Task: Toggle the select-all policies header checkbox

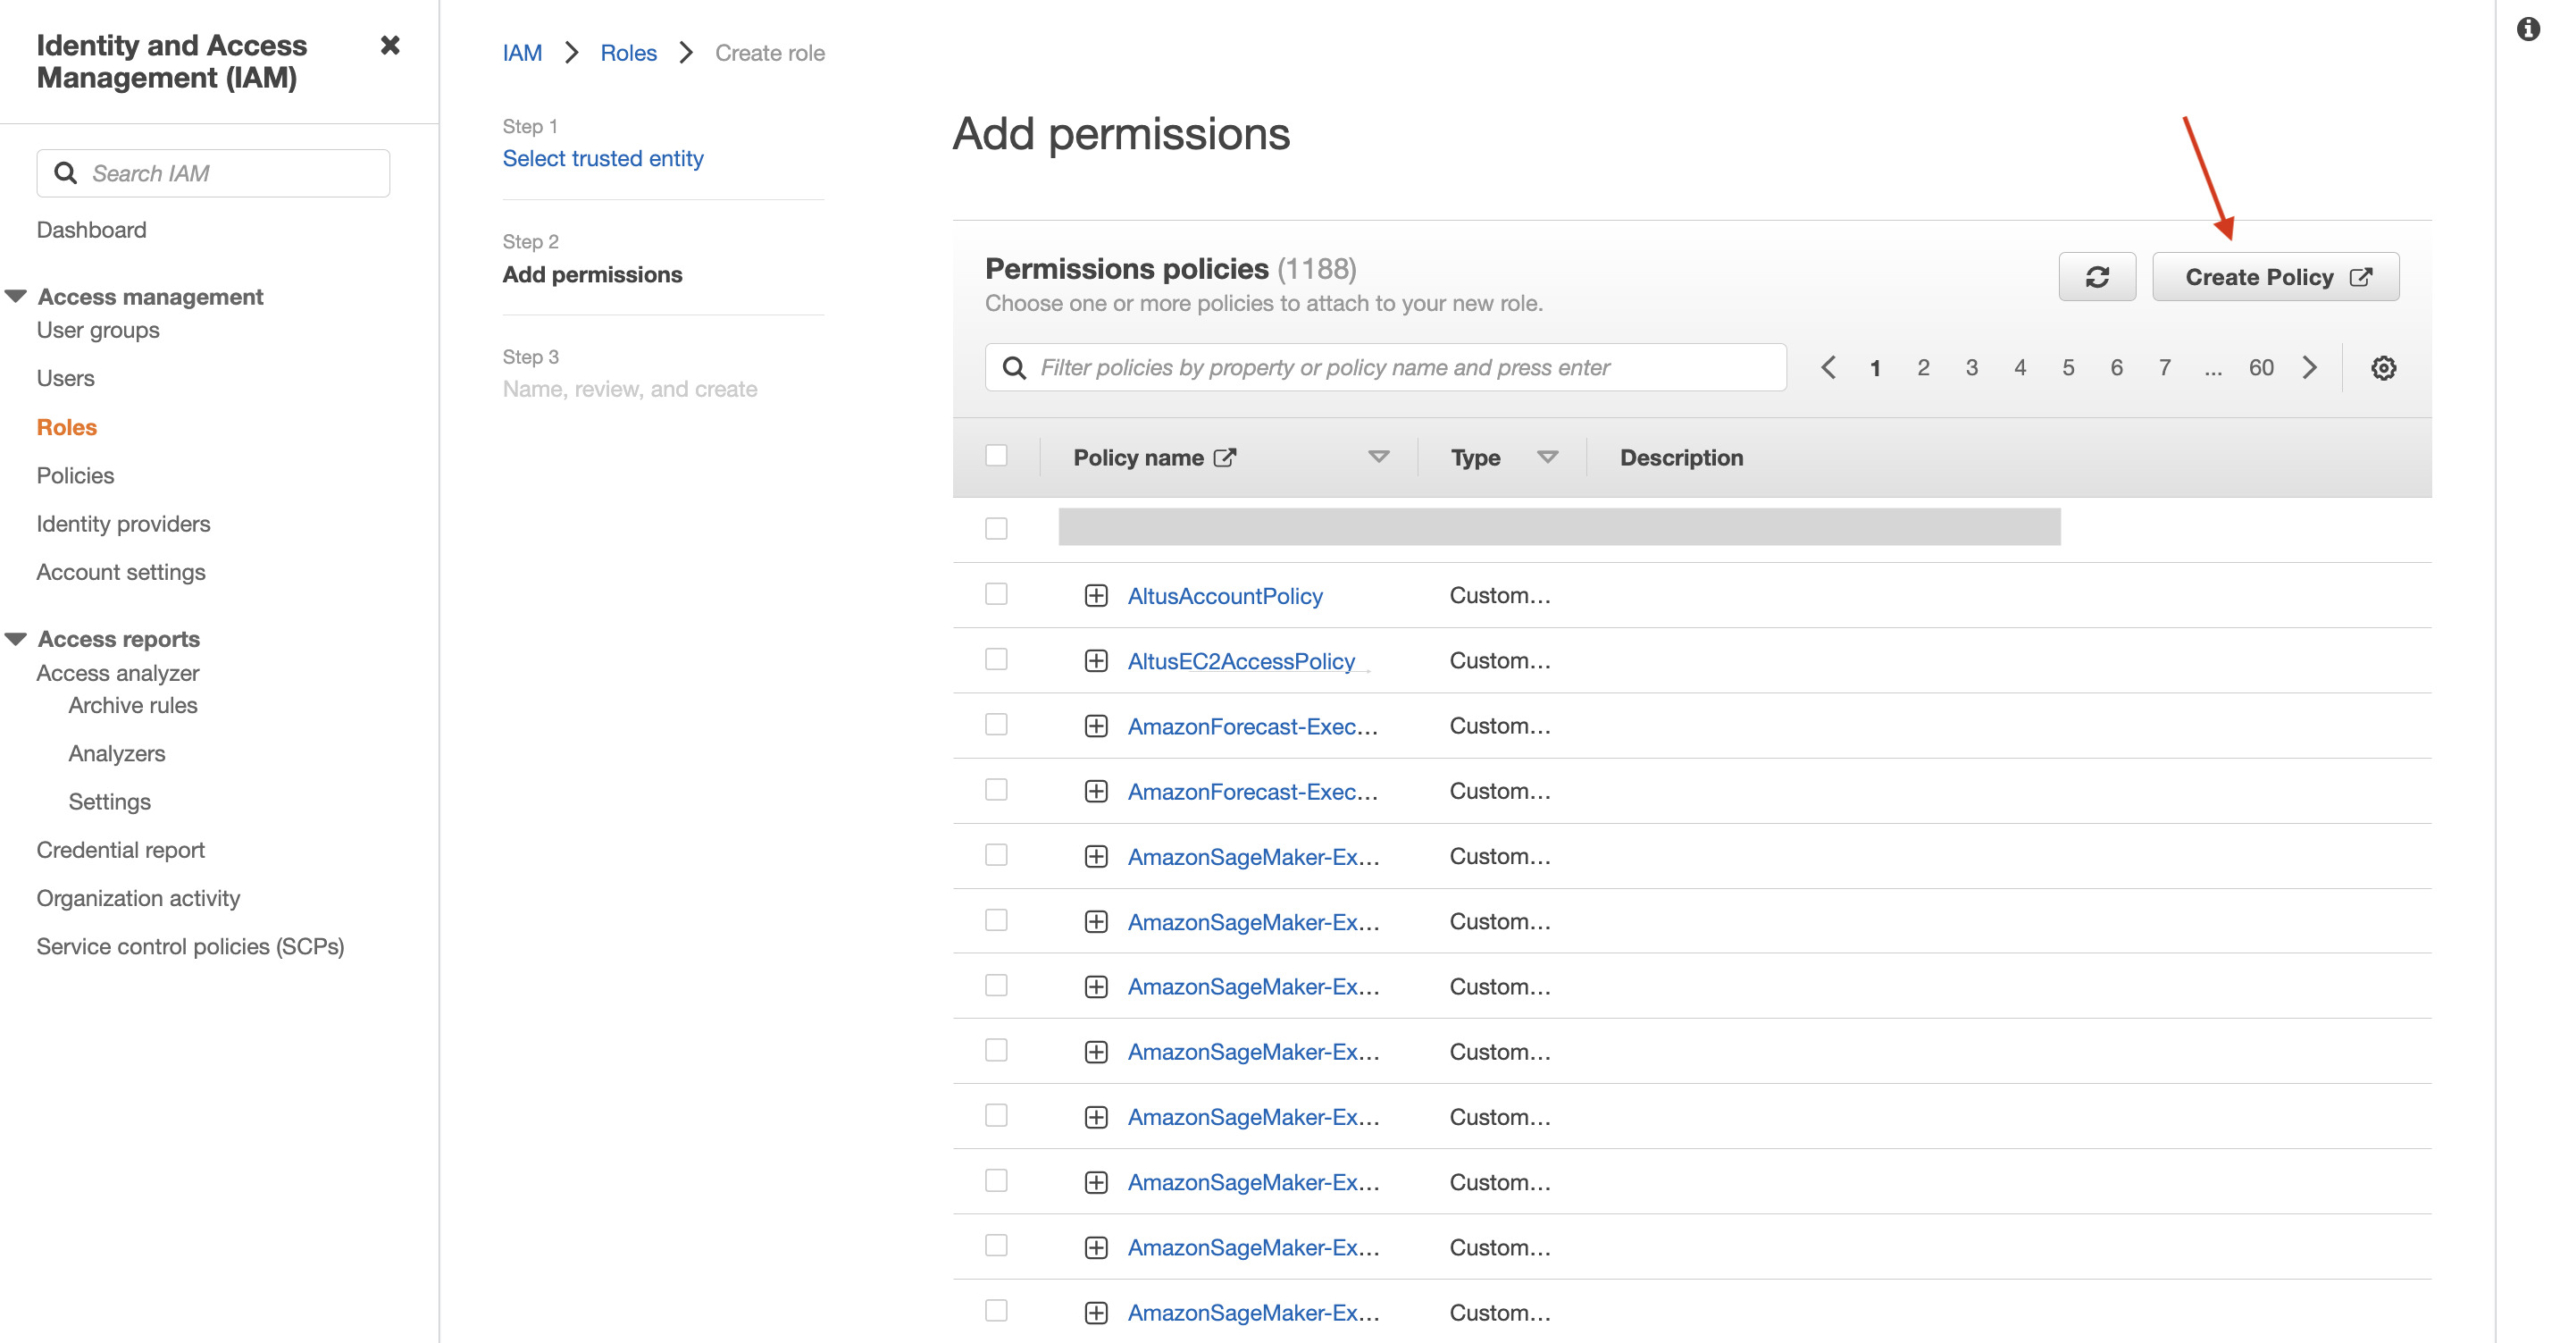Action: [995, 456]
